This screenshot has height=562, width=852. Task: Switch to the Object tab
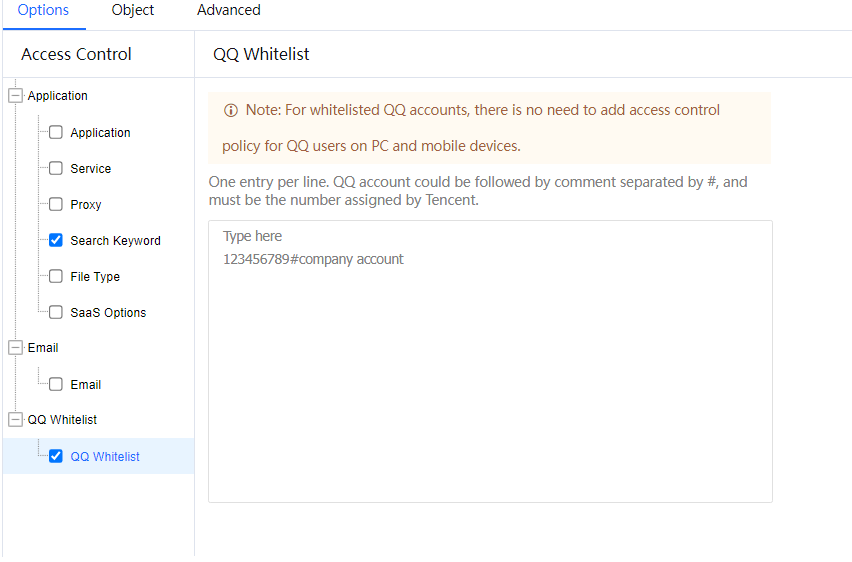point(133,10)
